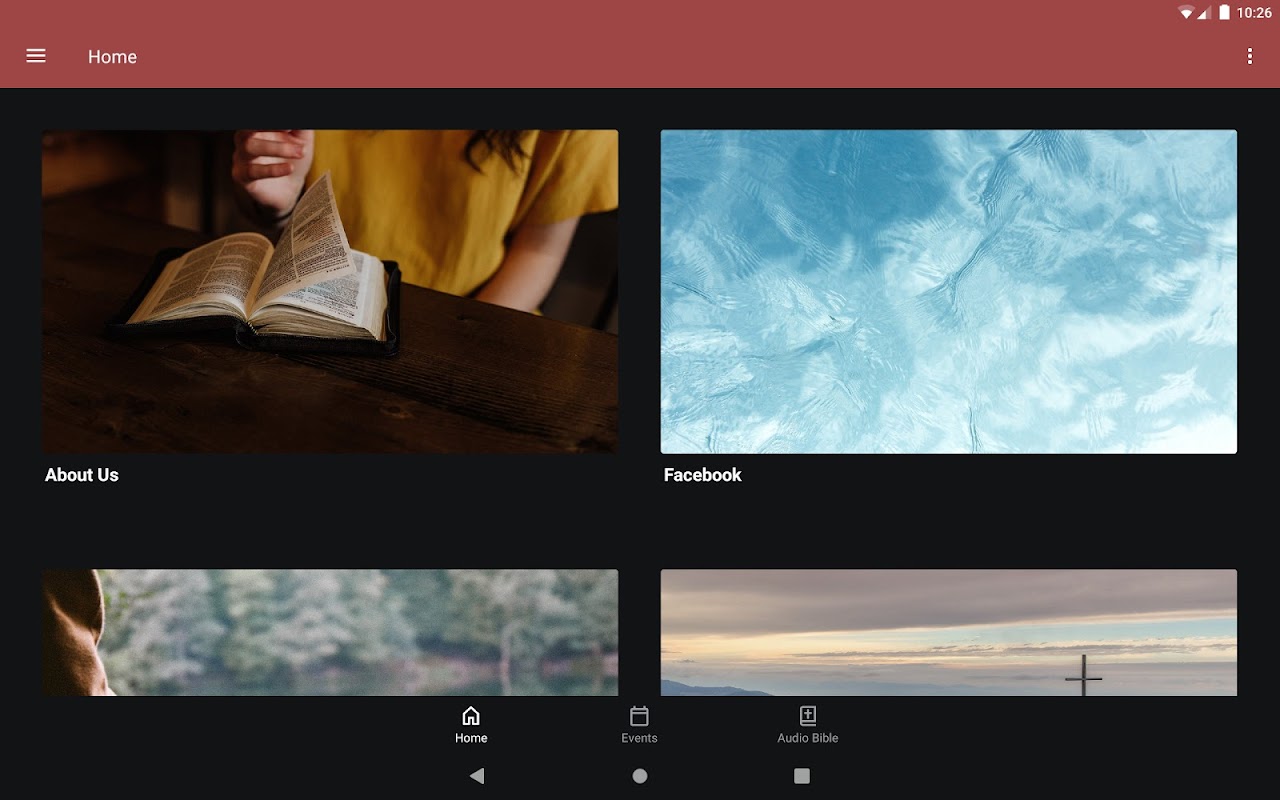Viewport: 1280px width, 800px height.
Task: Open the forest lake image card
Action: tap(330, 633)
